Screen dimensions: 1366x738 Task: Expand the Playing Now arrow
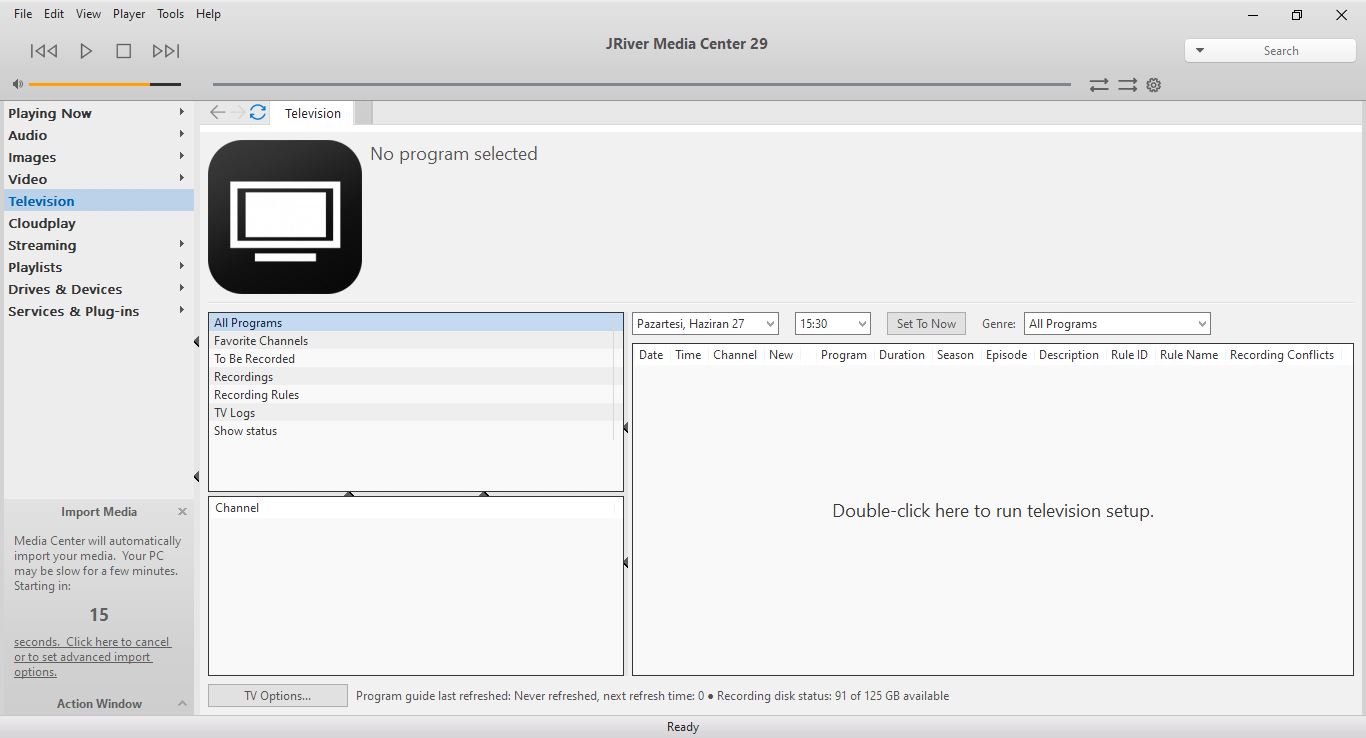pos(182,112)
